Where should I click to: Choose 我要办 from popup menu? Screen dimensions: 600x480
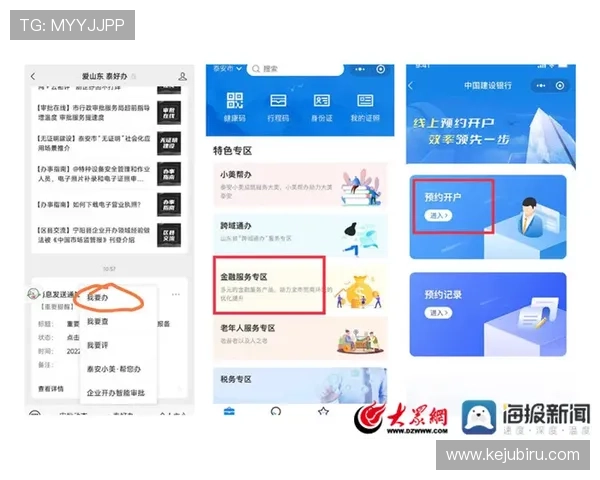[x=98, y=297]
